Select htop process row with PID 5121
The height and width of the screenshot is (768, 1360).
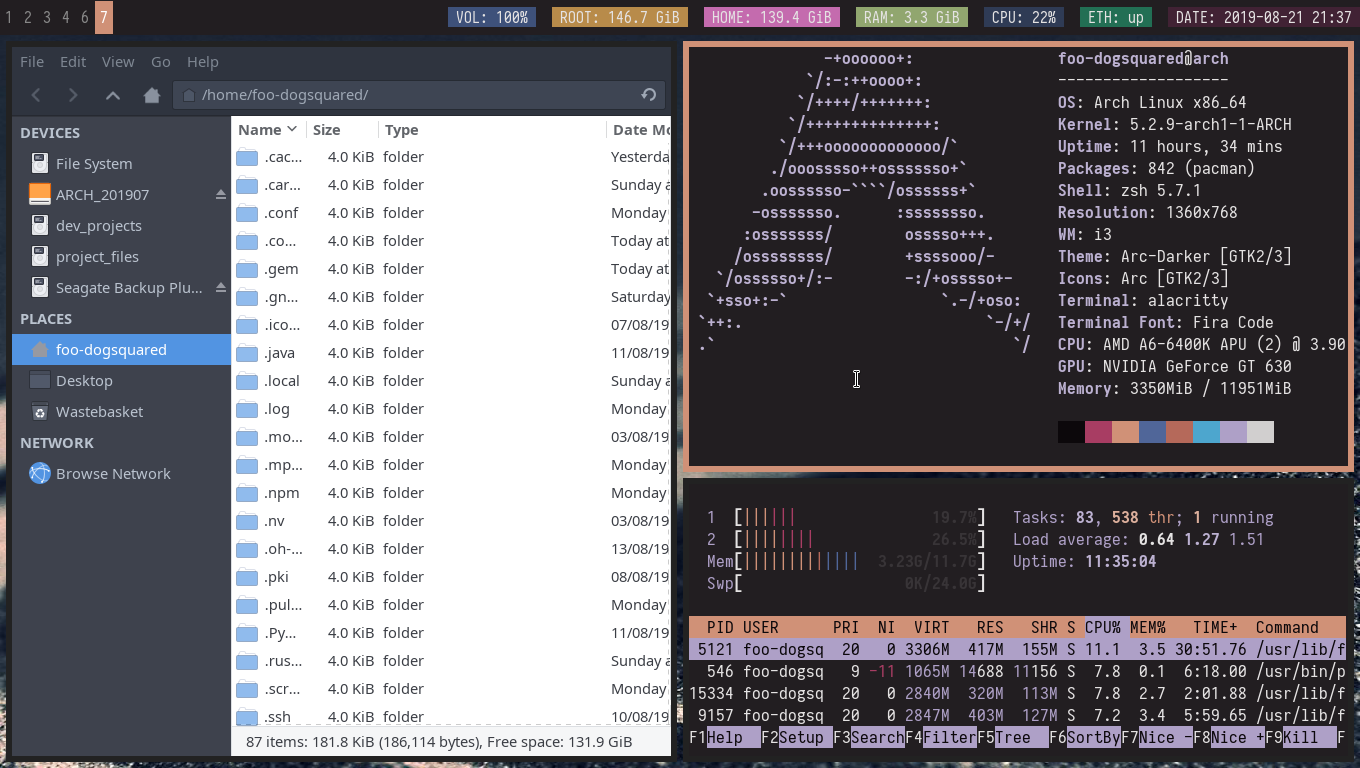(x=1017, y=649)
